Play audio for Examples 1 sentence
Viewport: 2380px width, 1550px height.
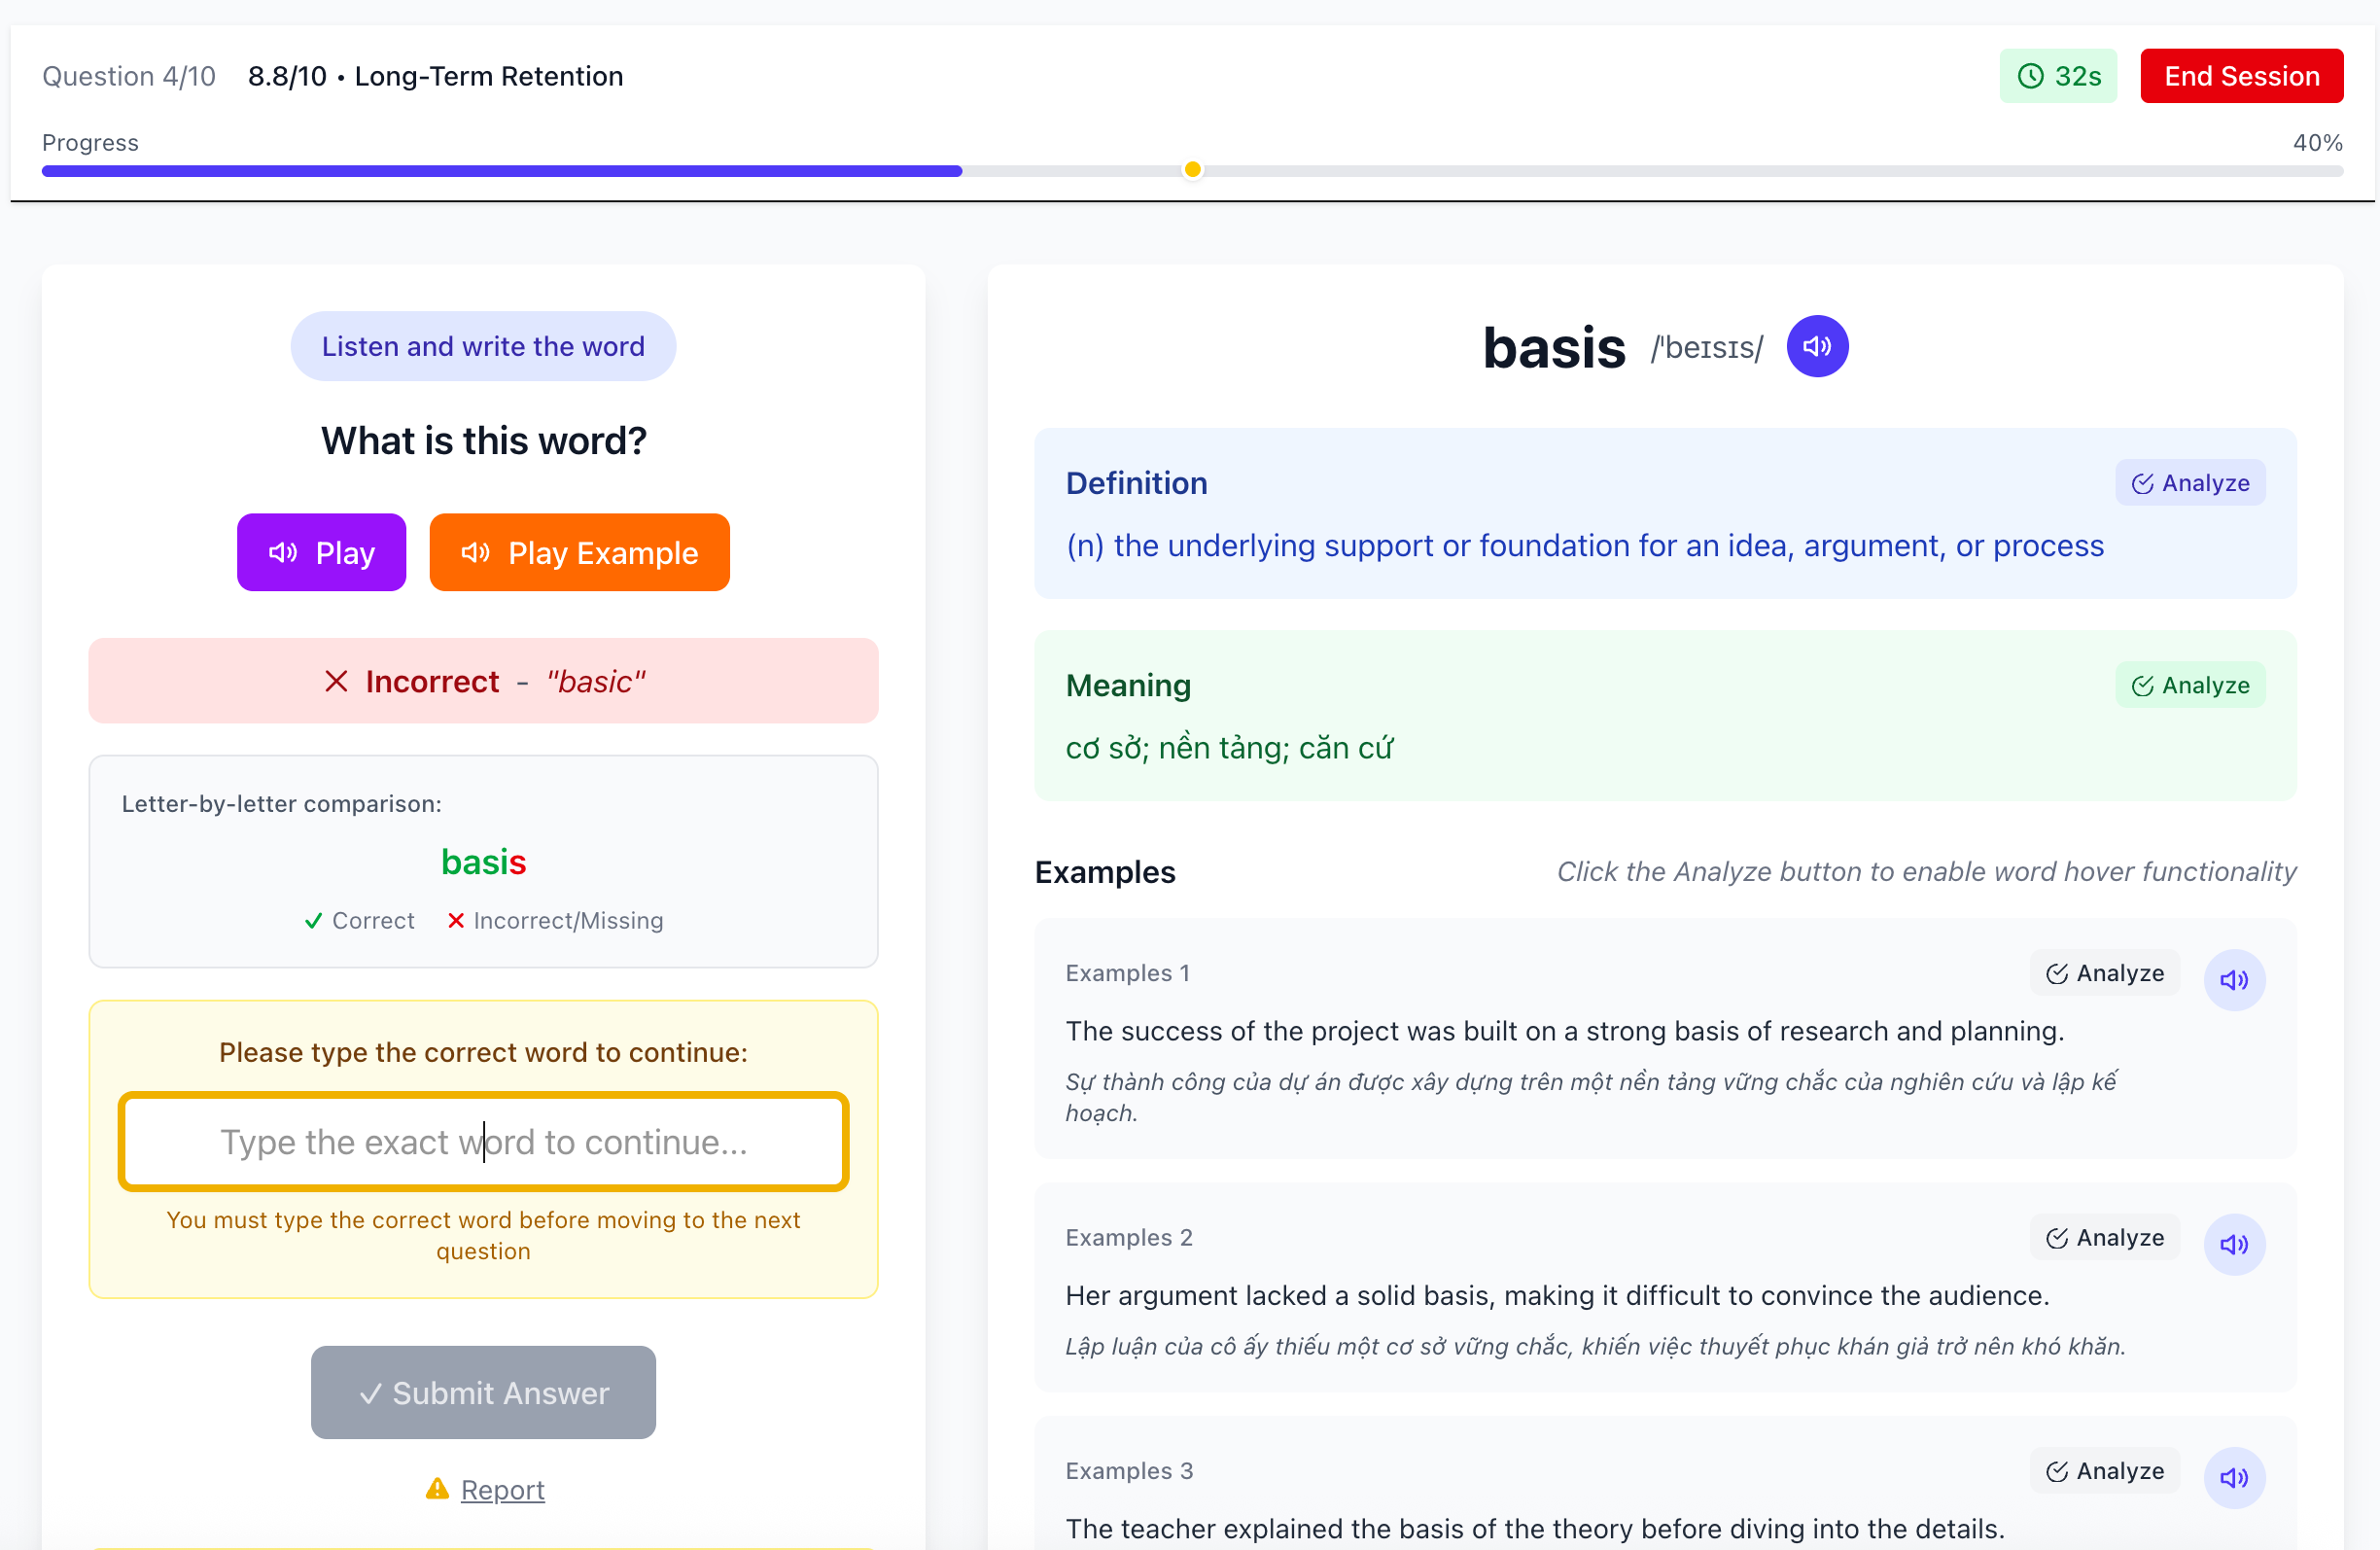[x=2233, y=980]
